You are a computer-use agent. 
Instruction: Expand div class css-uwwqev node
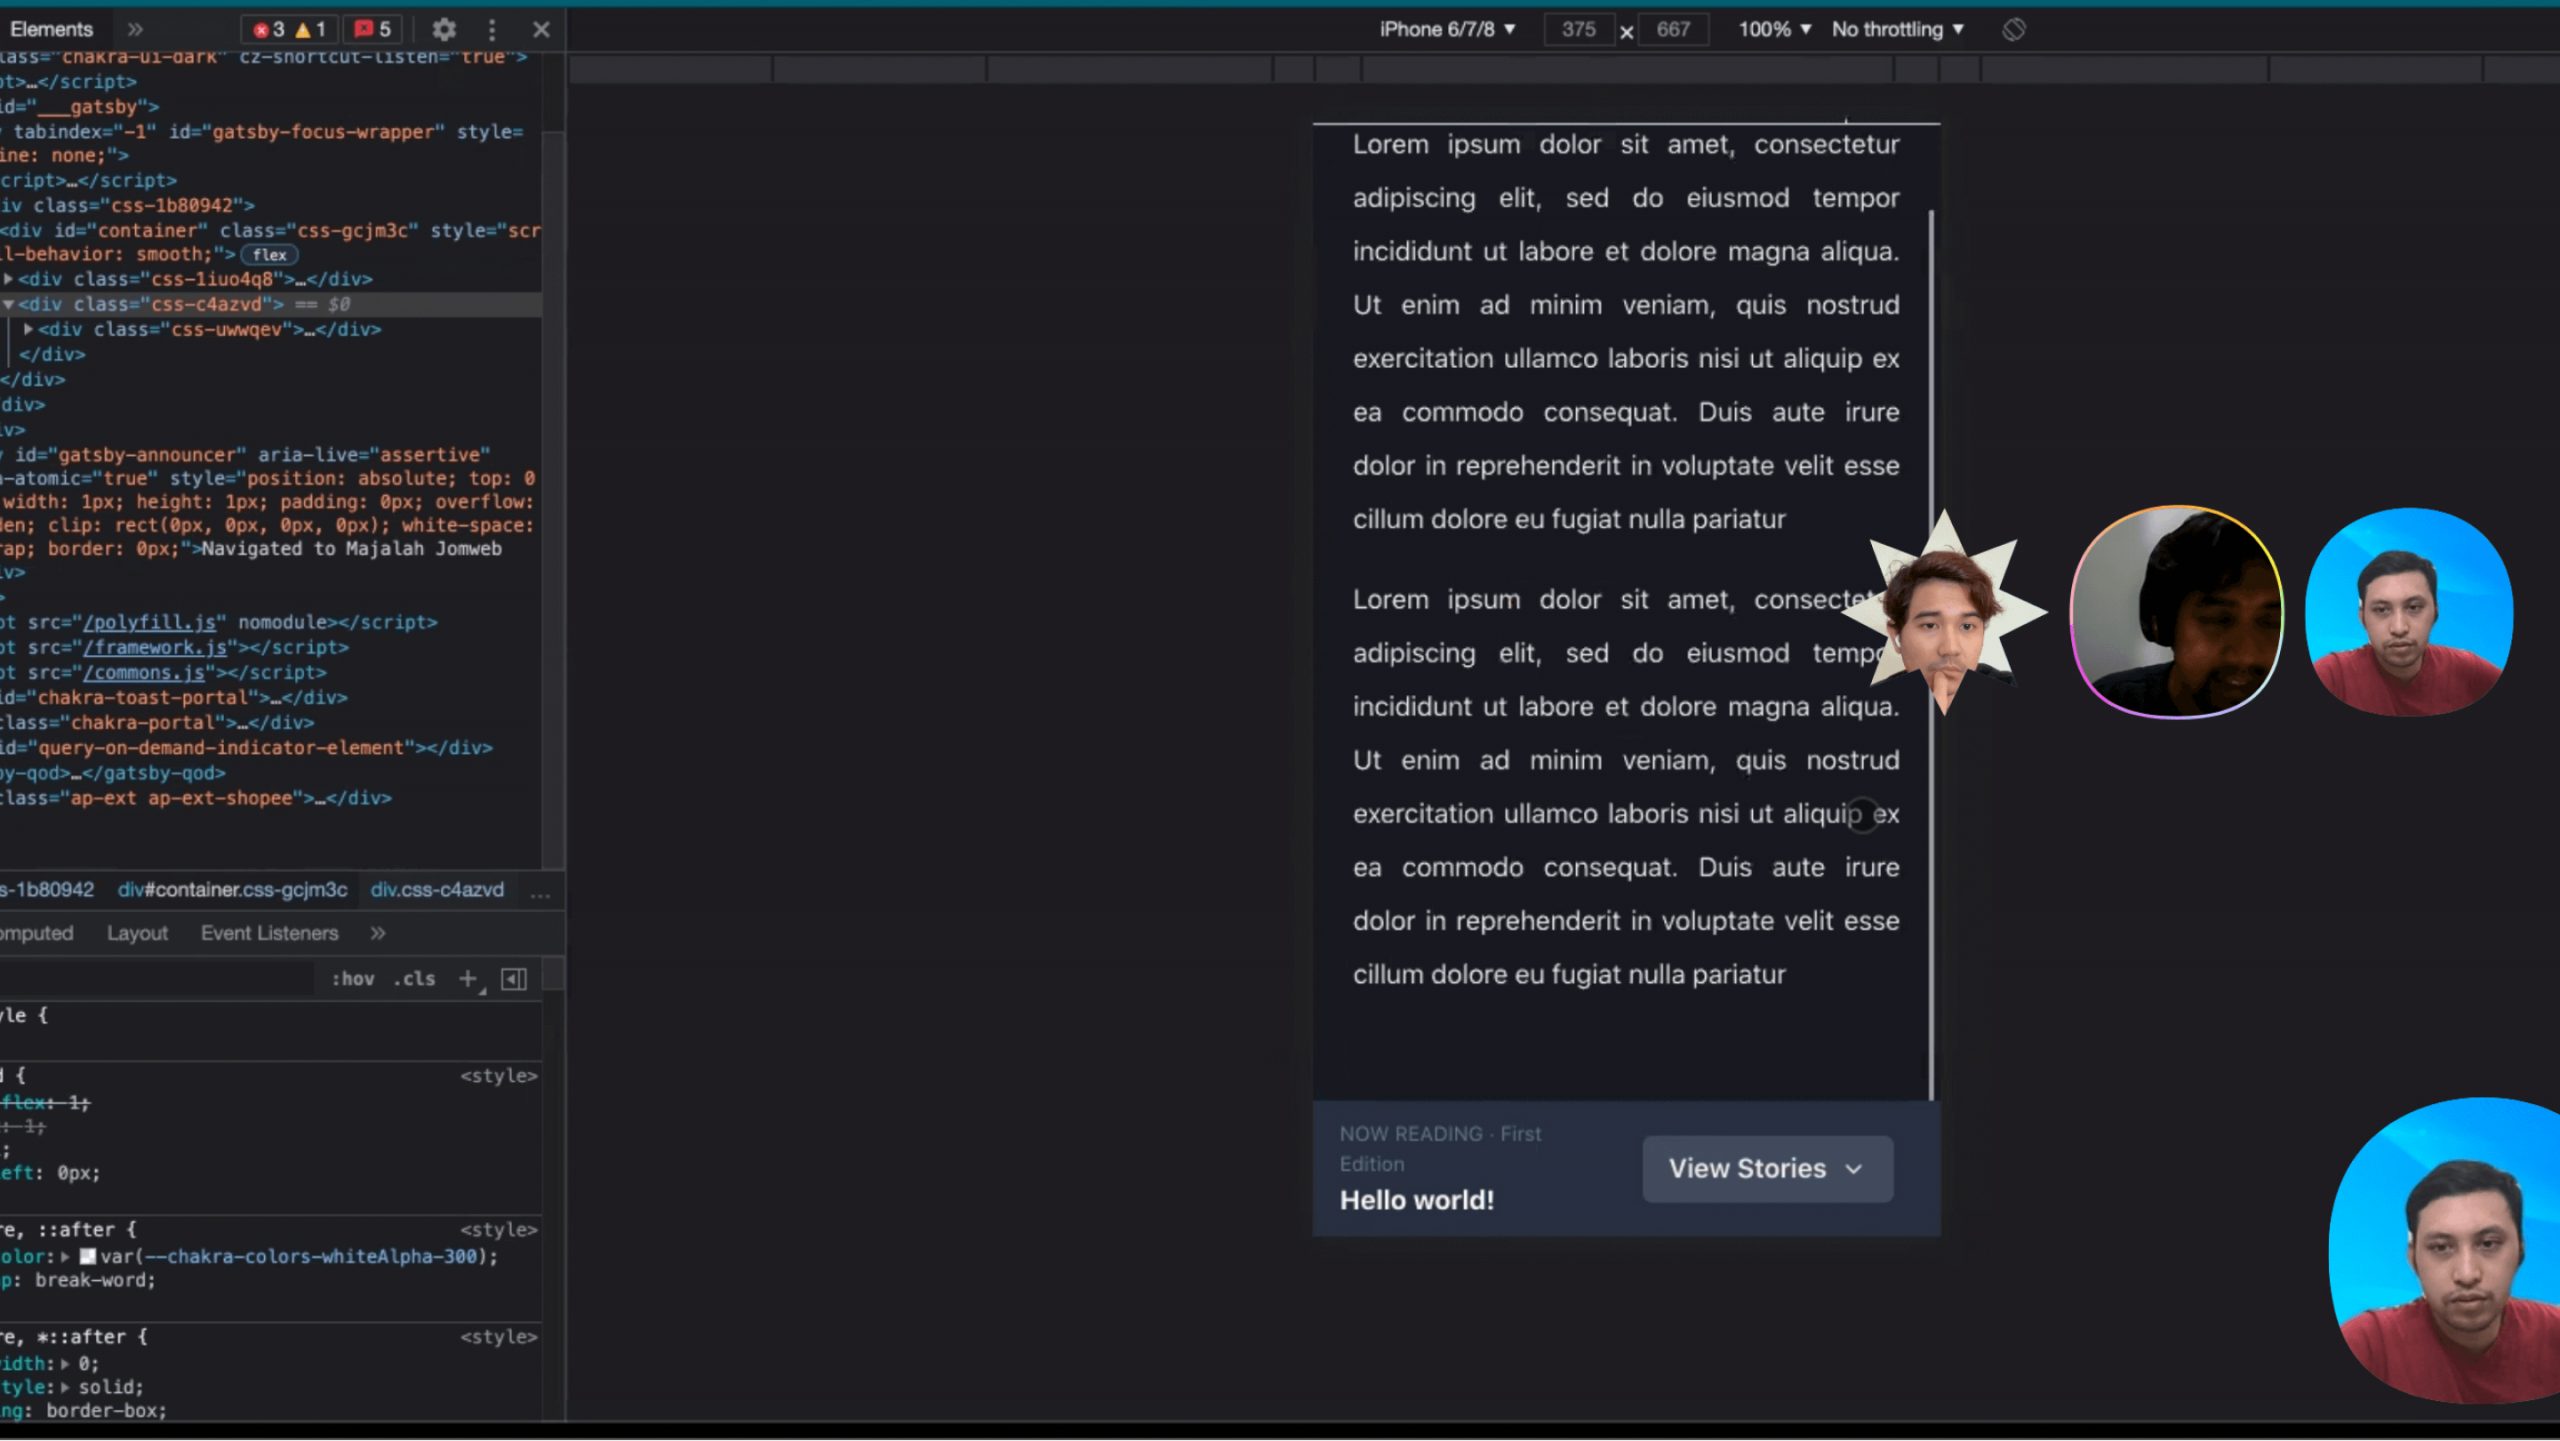tap(28, 329)
